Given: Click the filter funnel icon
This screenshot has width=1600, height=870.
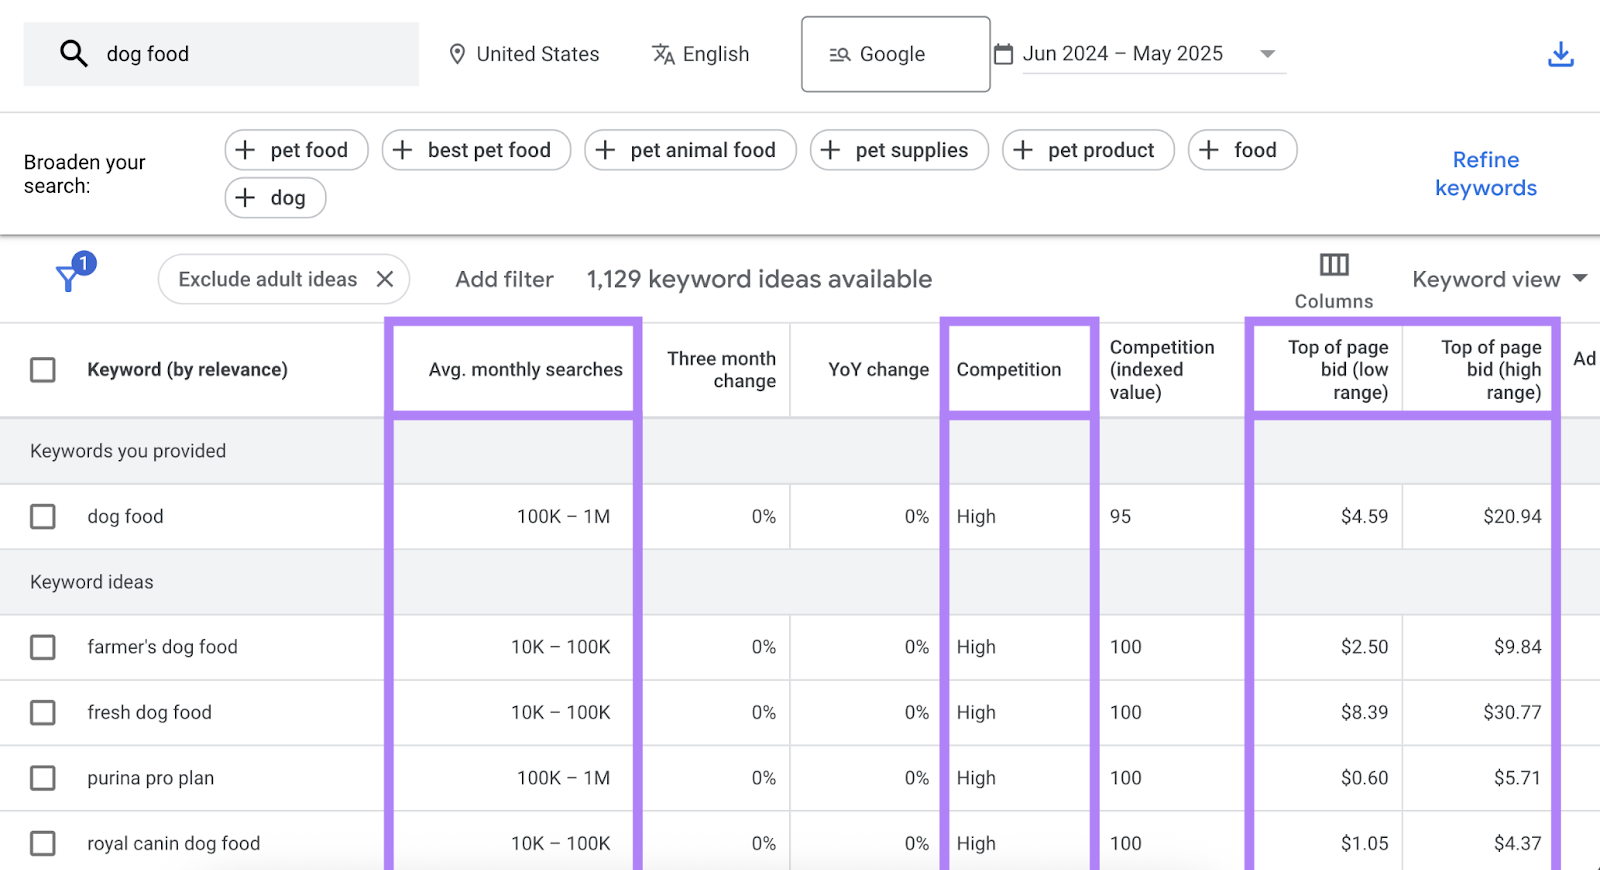Looking at the screenshot, I should click(x=68, y=279).
